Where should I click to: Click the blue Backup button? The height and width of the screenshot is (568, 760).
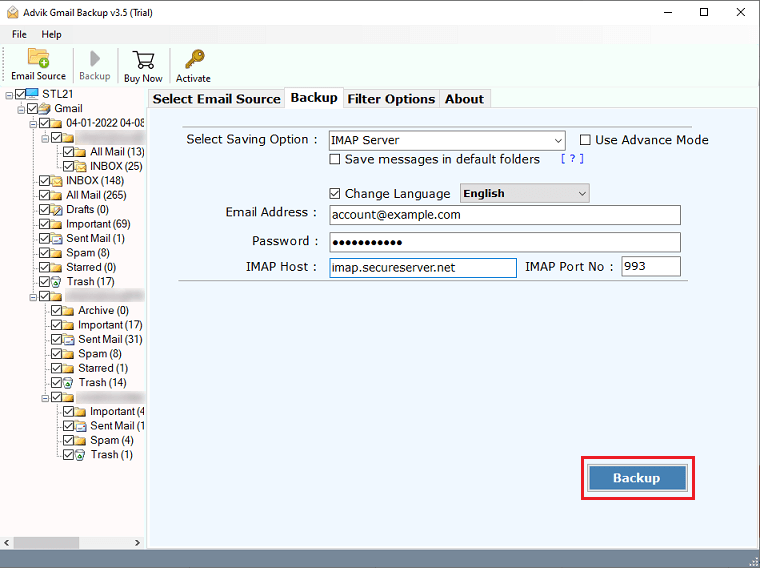637,478
